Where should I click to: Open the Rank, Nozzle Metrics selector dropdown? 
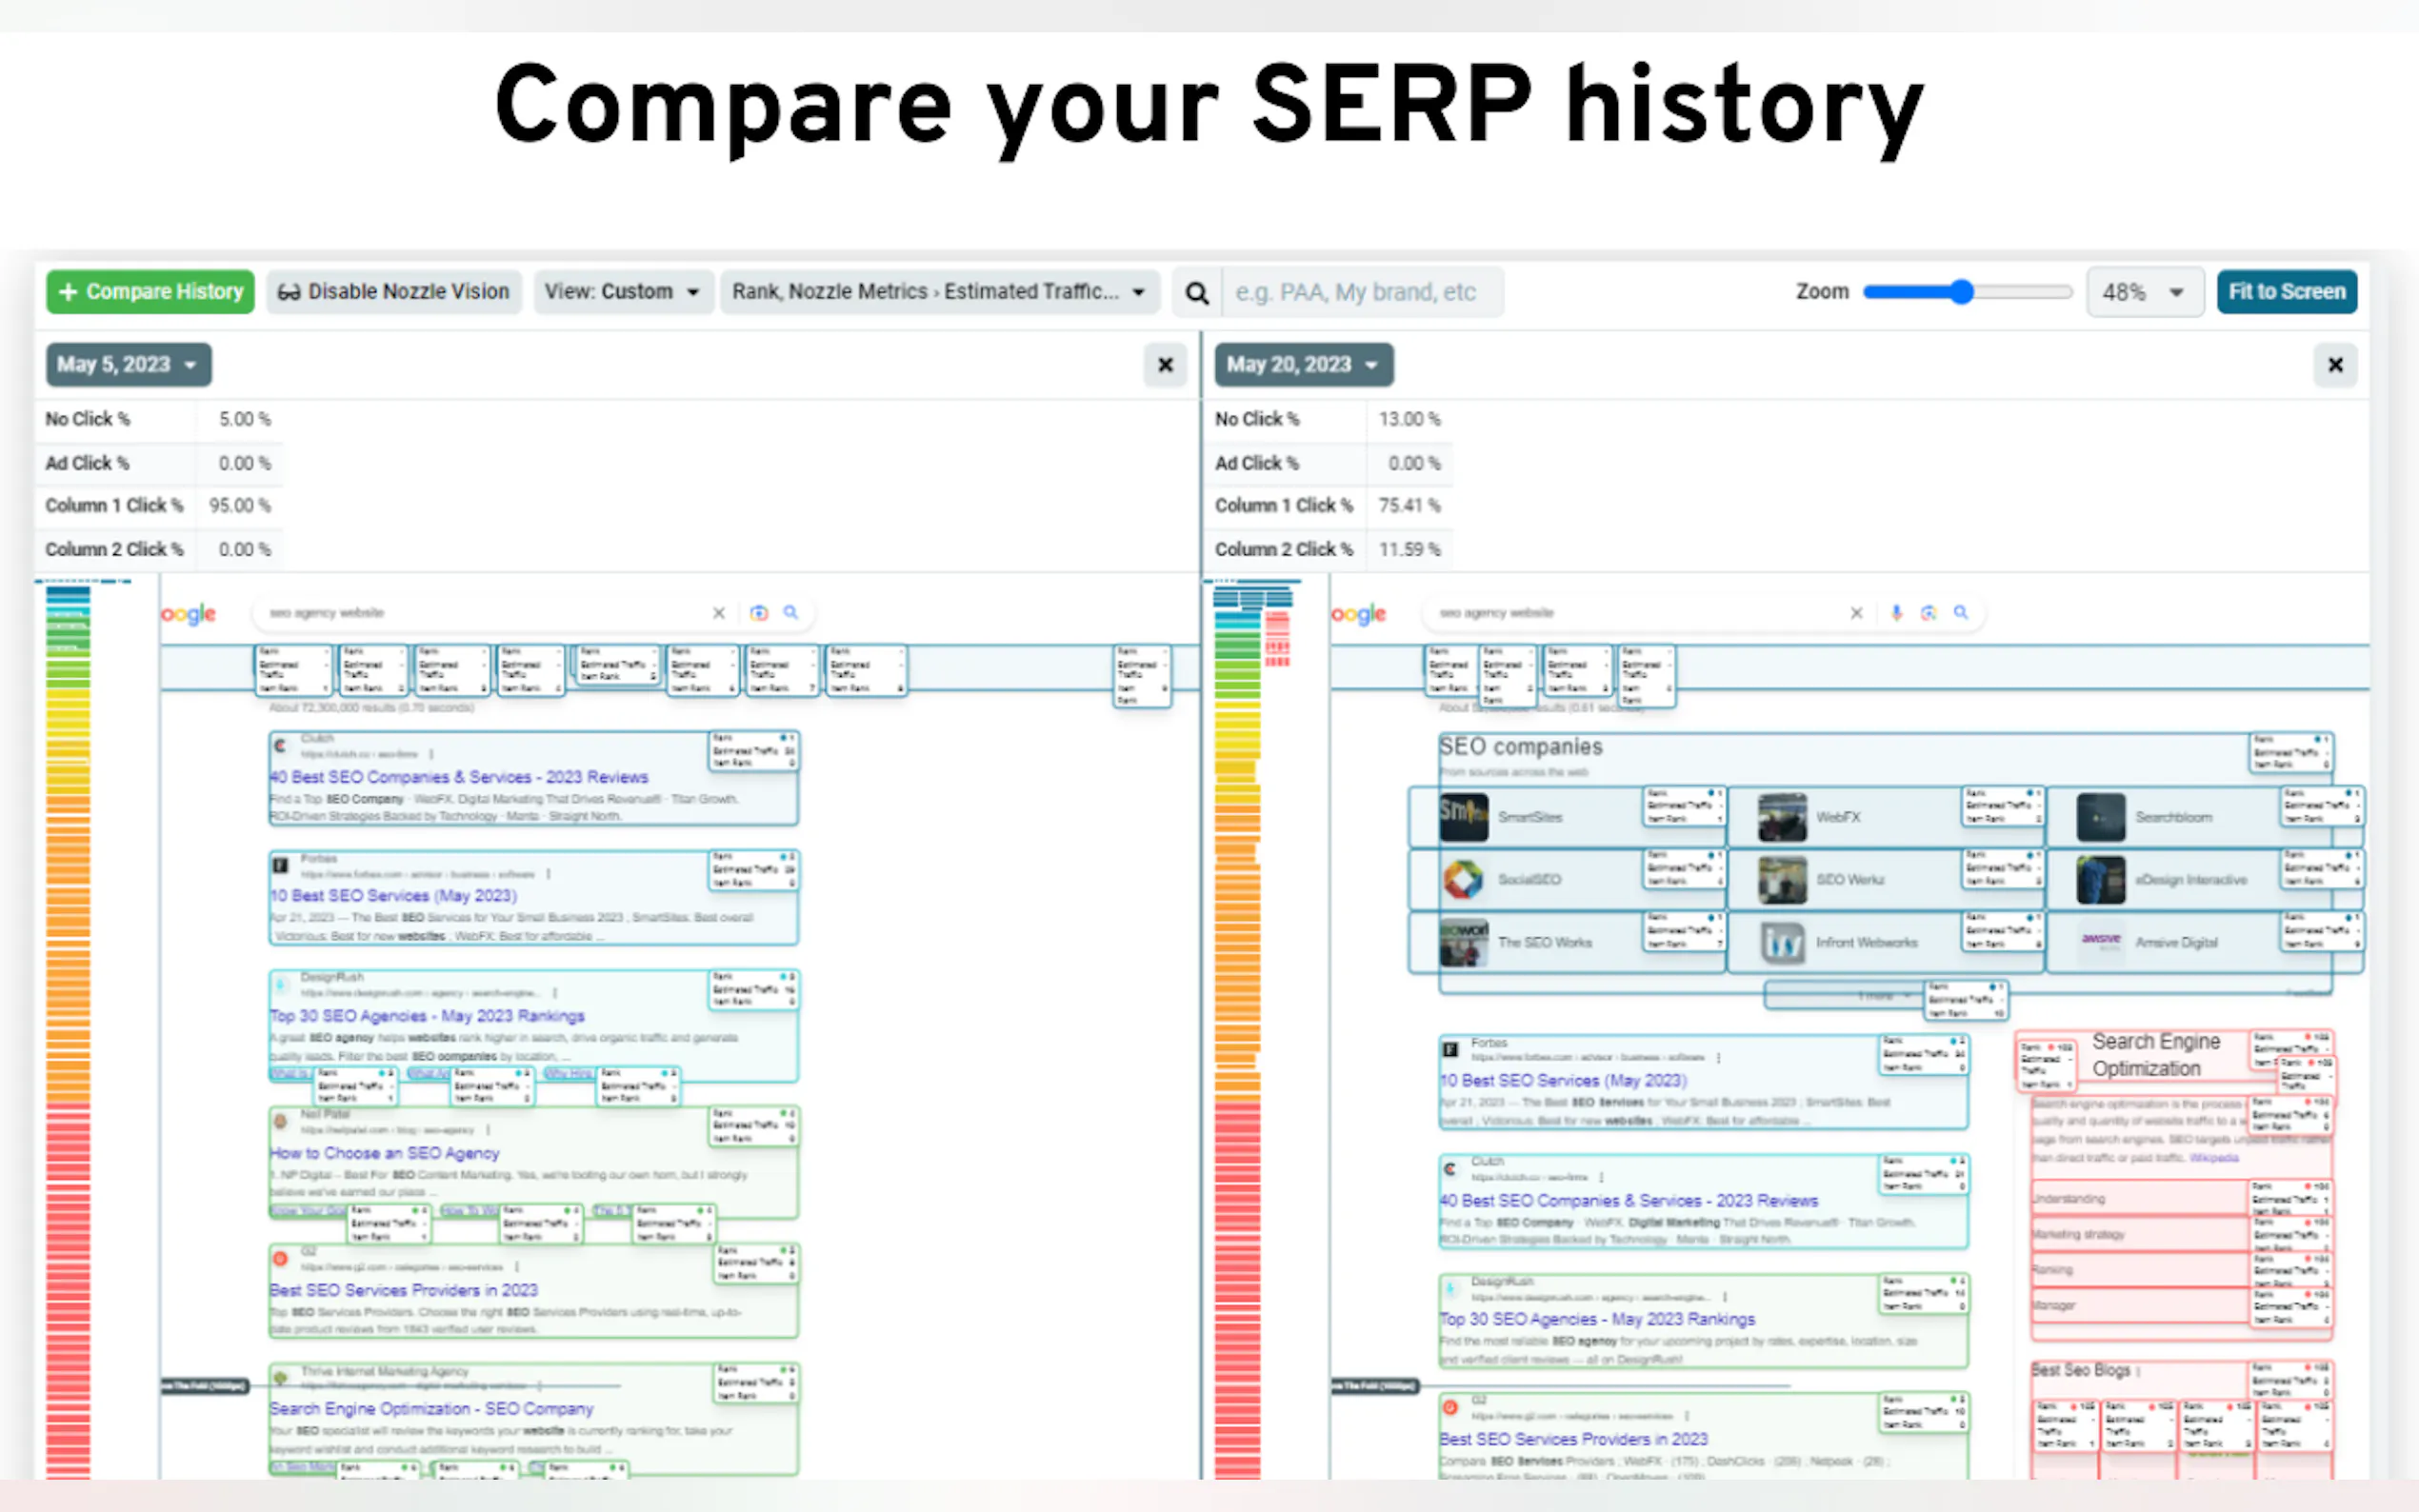coord(938,292)
